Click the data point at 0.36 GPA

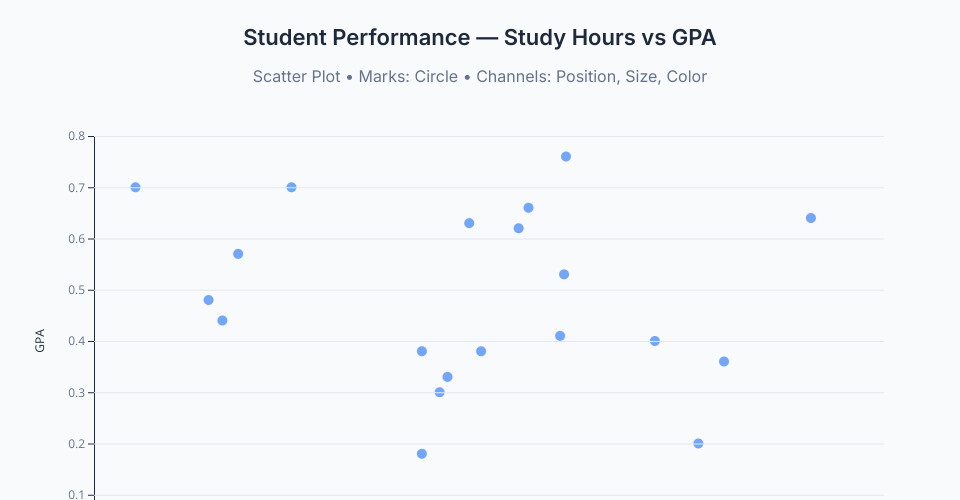(x=724, y=361)
